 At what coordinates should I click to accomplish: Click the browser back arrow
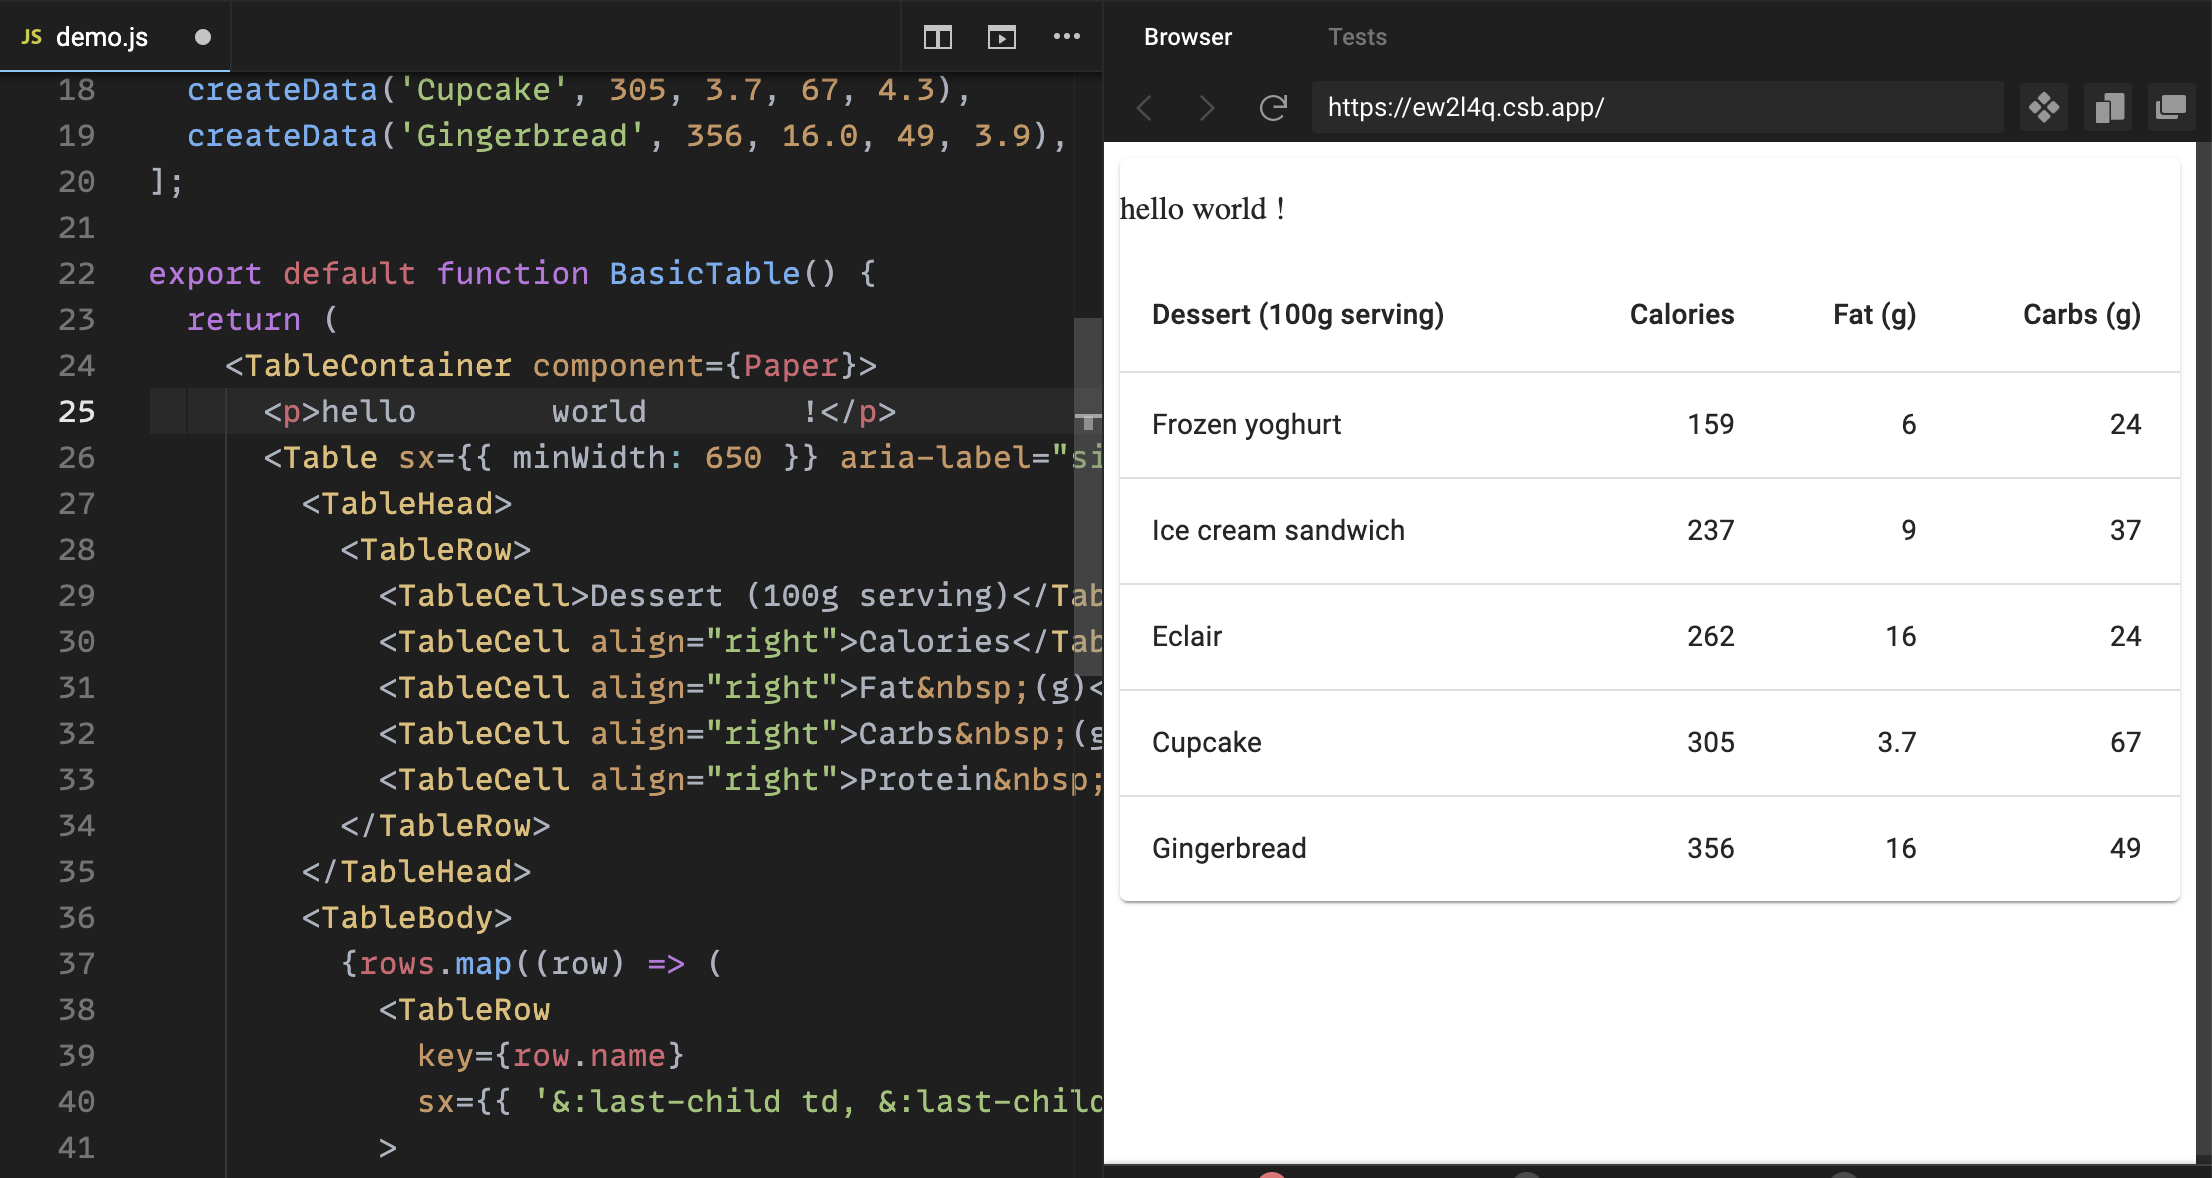(x=1146, y=108)
